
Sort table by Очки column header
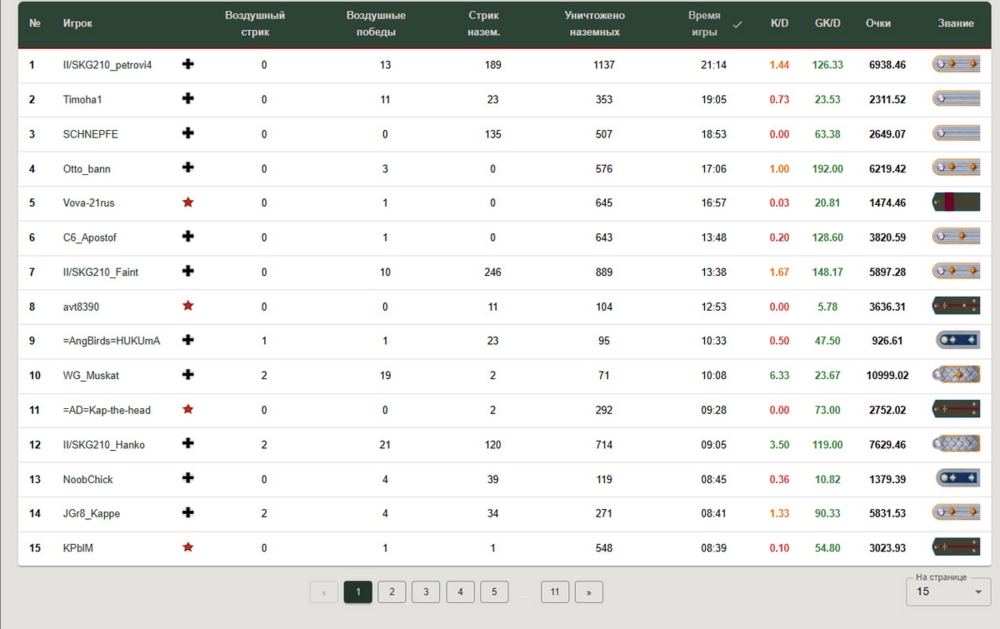878,23
